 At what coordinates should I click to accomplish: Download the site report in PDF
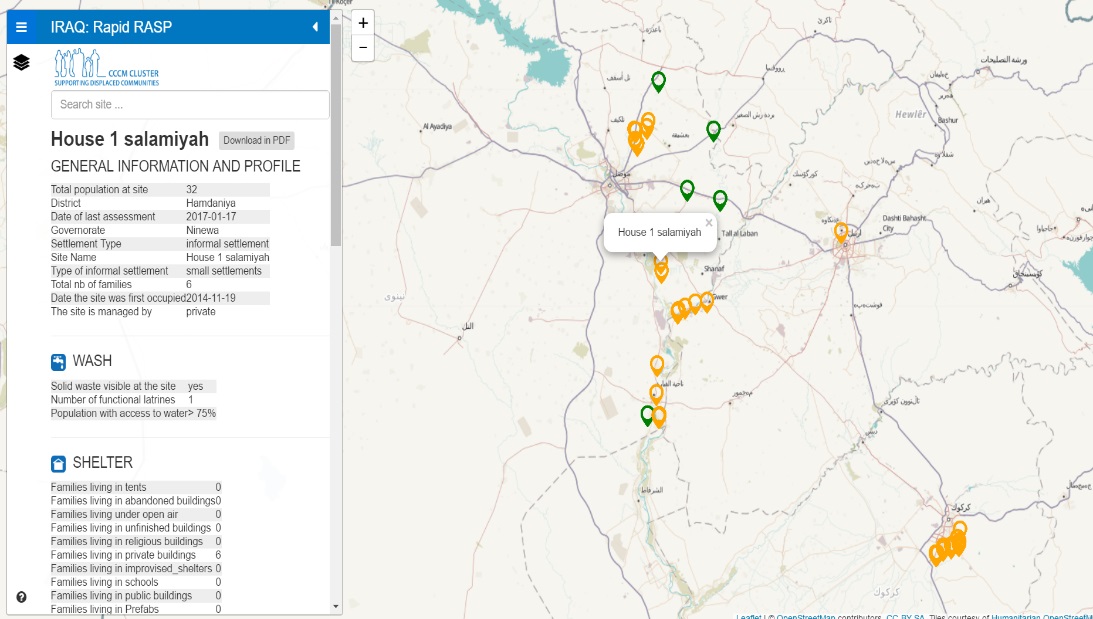click(x=257, y=140)
